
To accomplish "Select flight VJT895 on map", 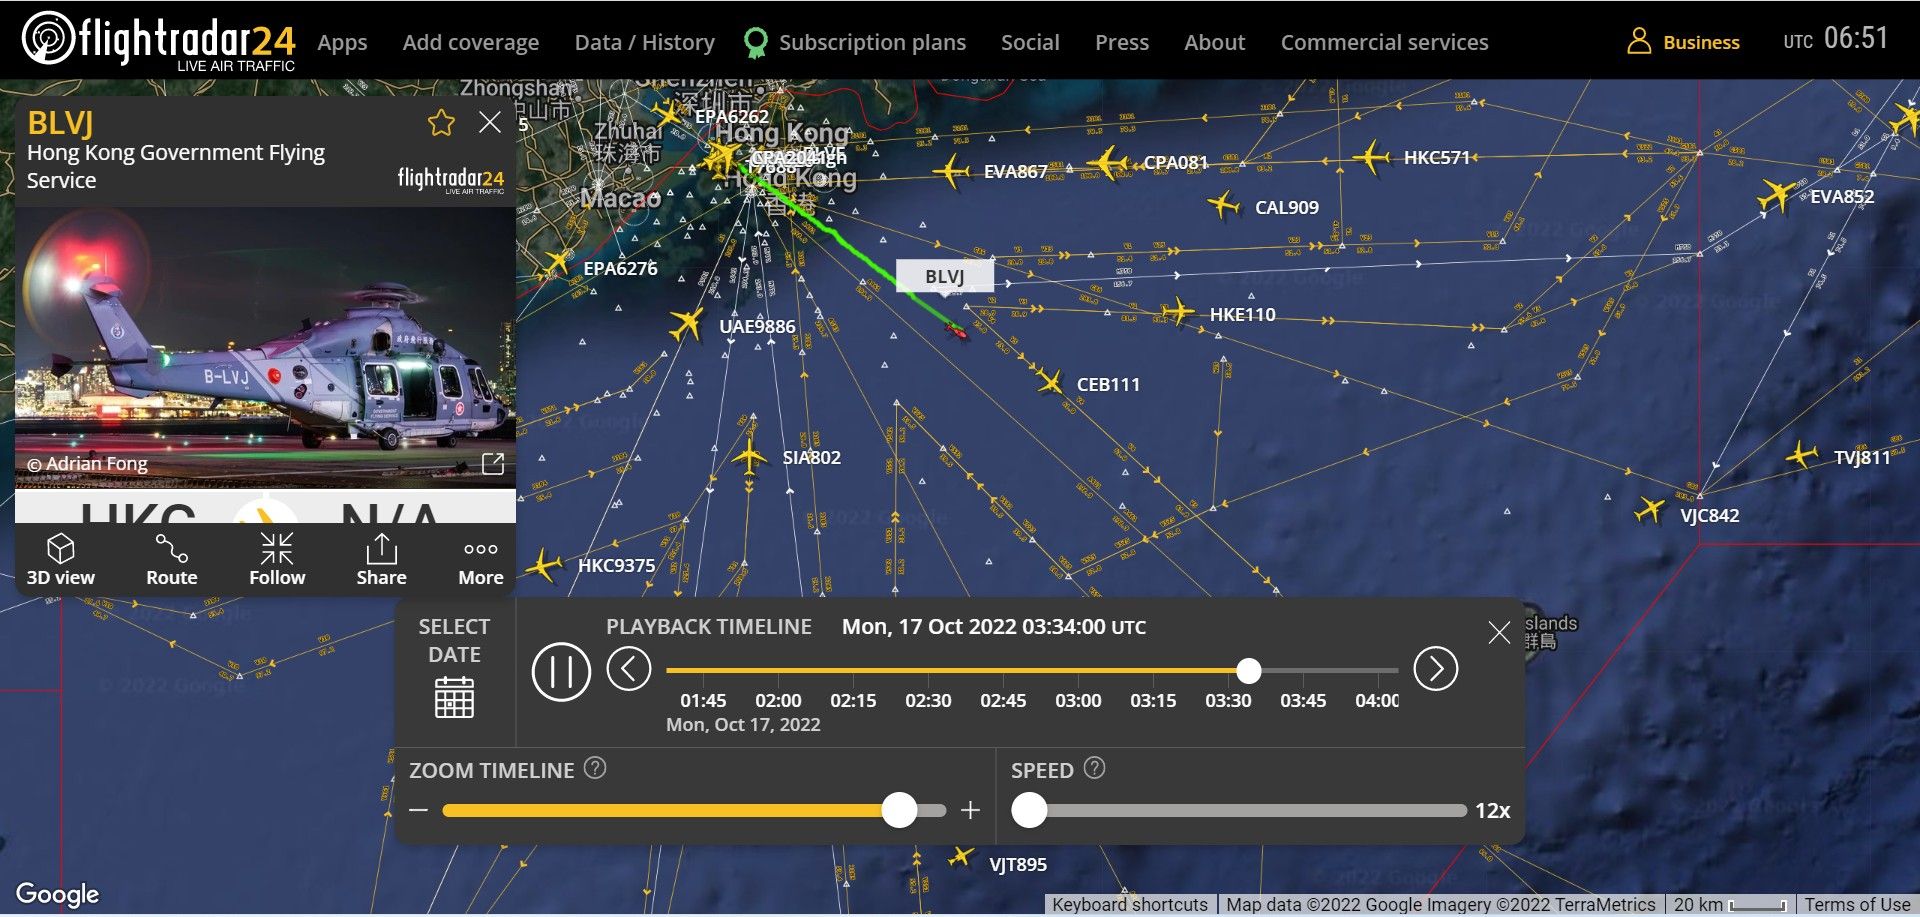I will pyautogui.click(x=960, y=857).
